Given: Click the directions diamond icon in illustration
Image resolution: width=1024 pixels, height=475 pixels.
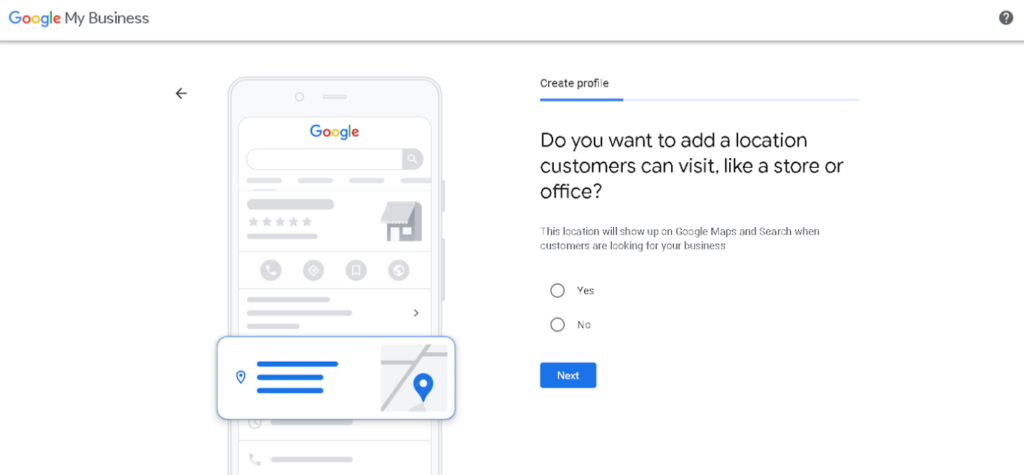Looking at the screenshot, I should (313, 270).
